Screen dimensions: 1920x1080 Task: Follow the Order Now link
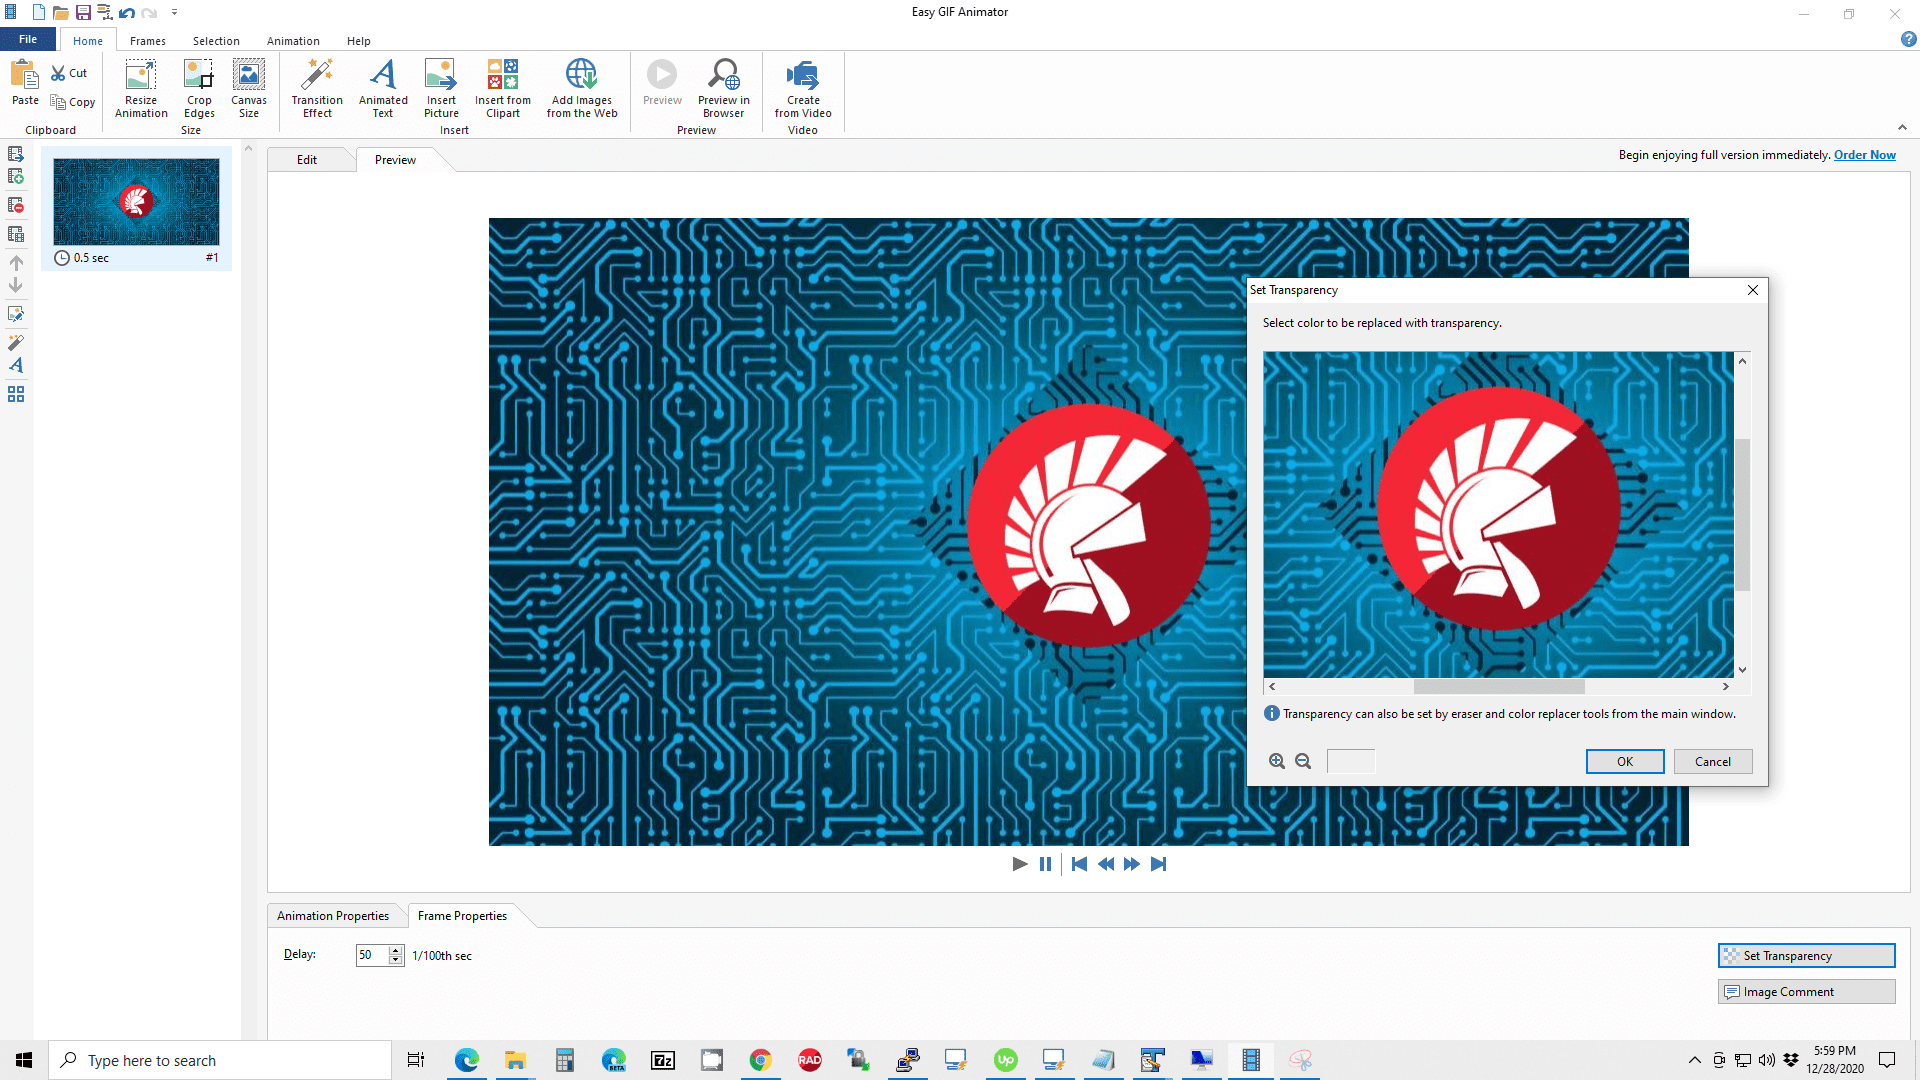click(1865, 155)
